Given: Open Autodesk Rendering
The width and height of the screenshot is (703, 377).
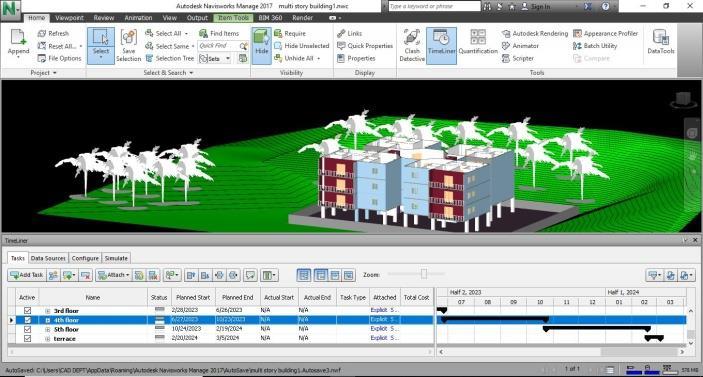Looking at the screenshot, I should 535,34.
